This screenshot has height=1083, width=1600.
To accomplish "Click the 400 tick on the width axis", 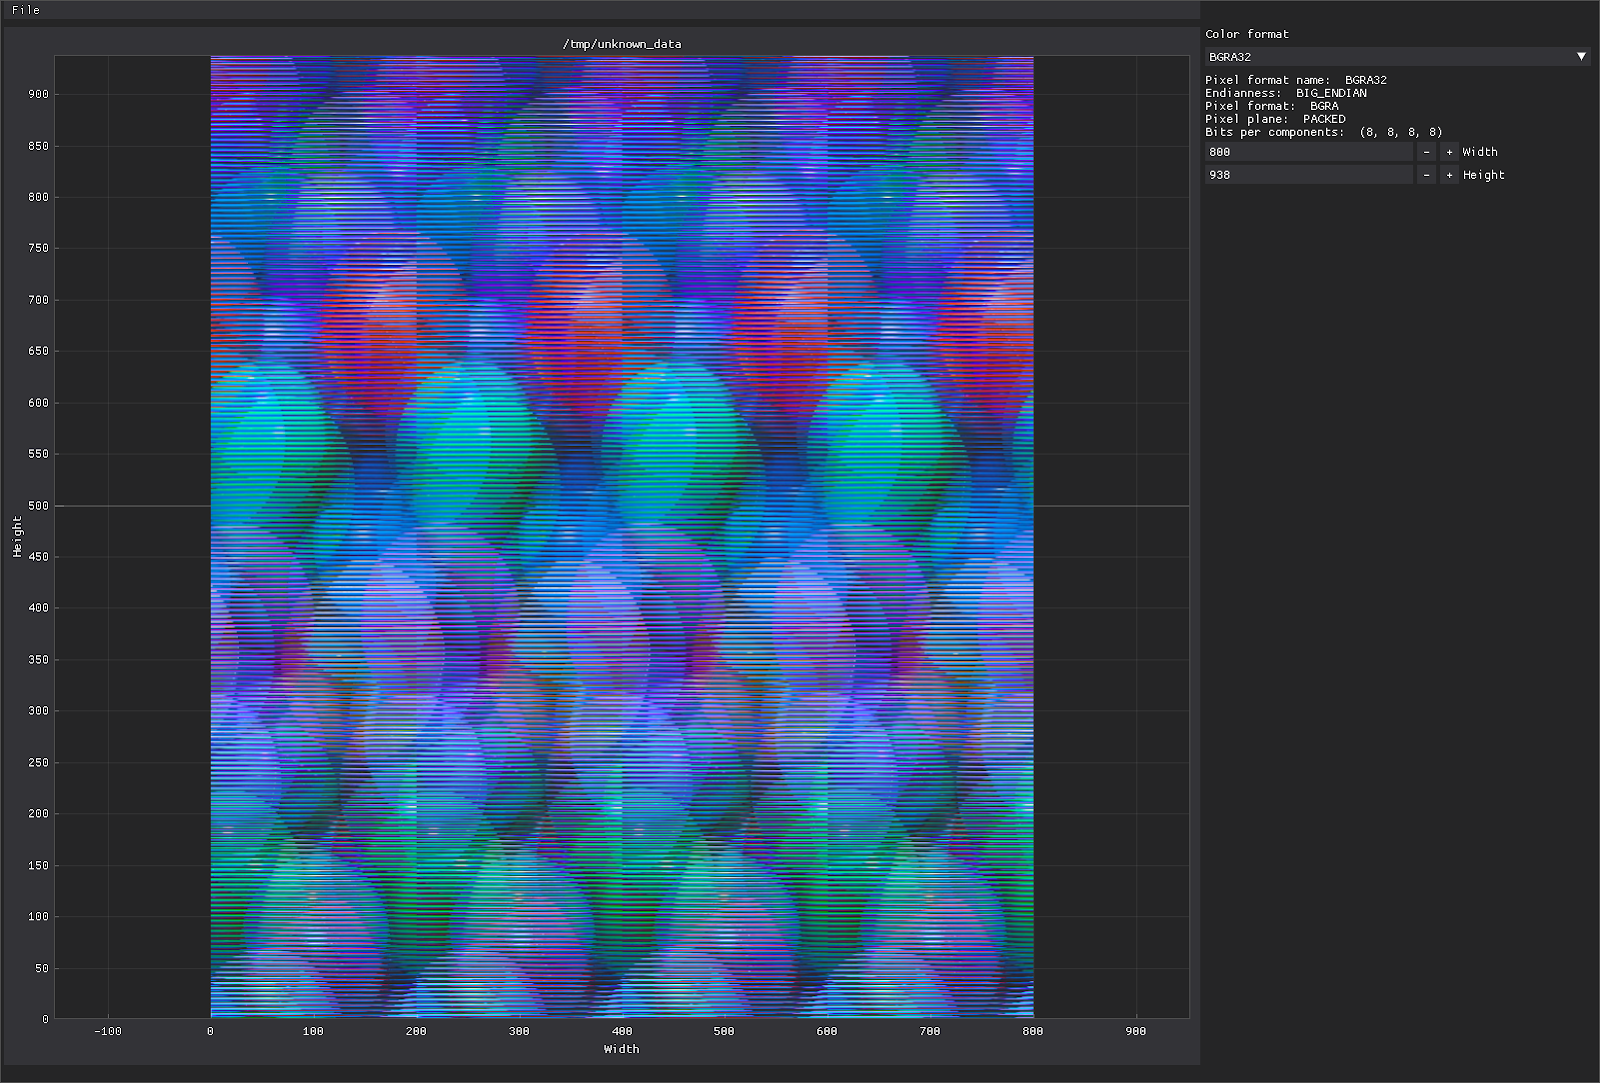I will coord(622,1031).
